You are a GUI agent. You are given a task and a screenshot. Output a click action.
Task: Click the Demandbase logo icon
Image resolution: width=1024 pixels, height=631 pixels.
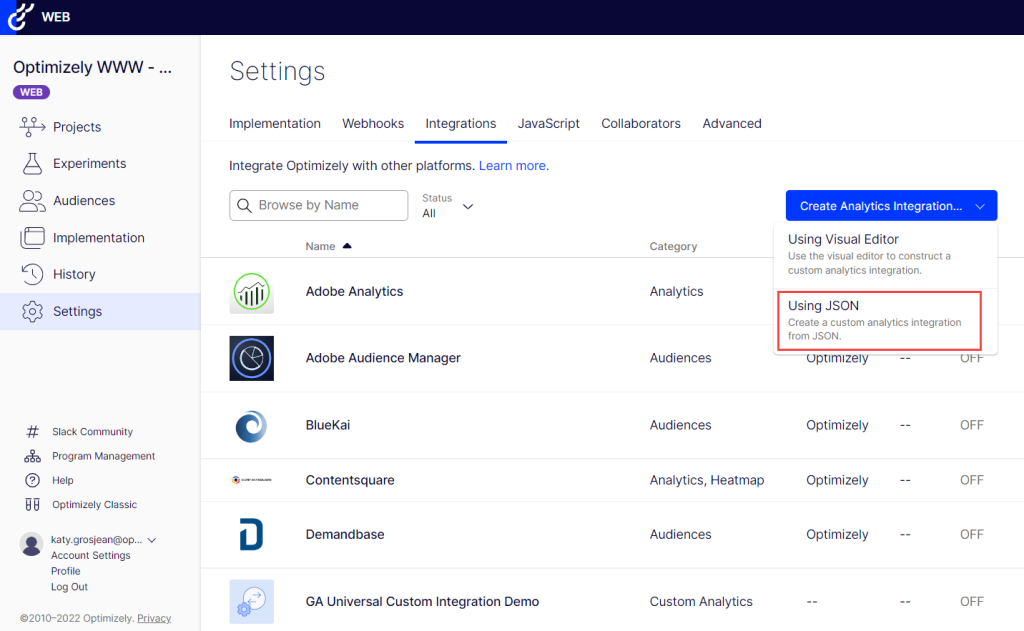251,534
